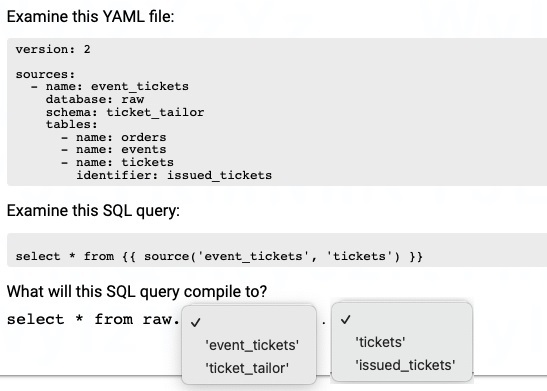
Task: Click the checkmark in the schema dropdown
Action: click(196, 322)
